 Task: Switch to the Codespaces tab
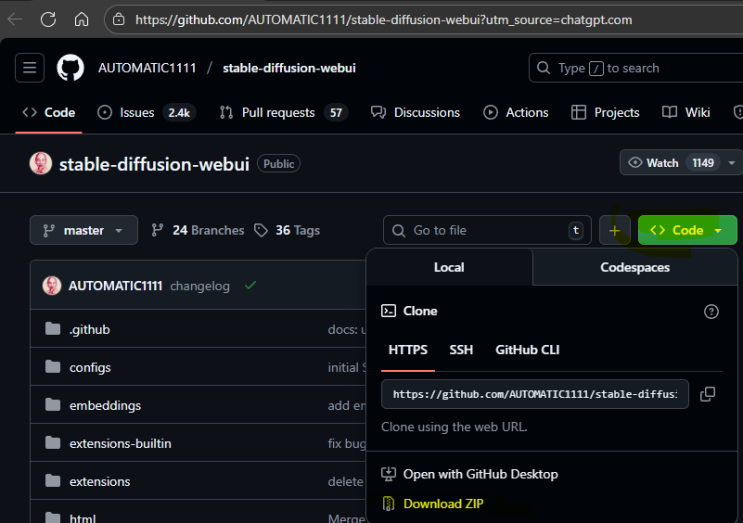635,267
